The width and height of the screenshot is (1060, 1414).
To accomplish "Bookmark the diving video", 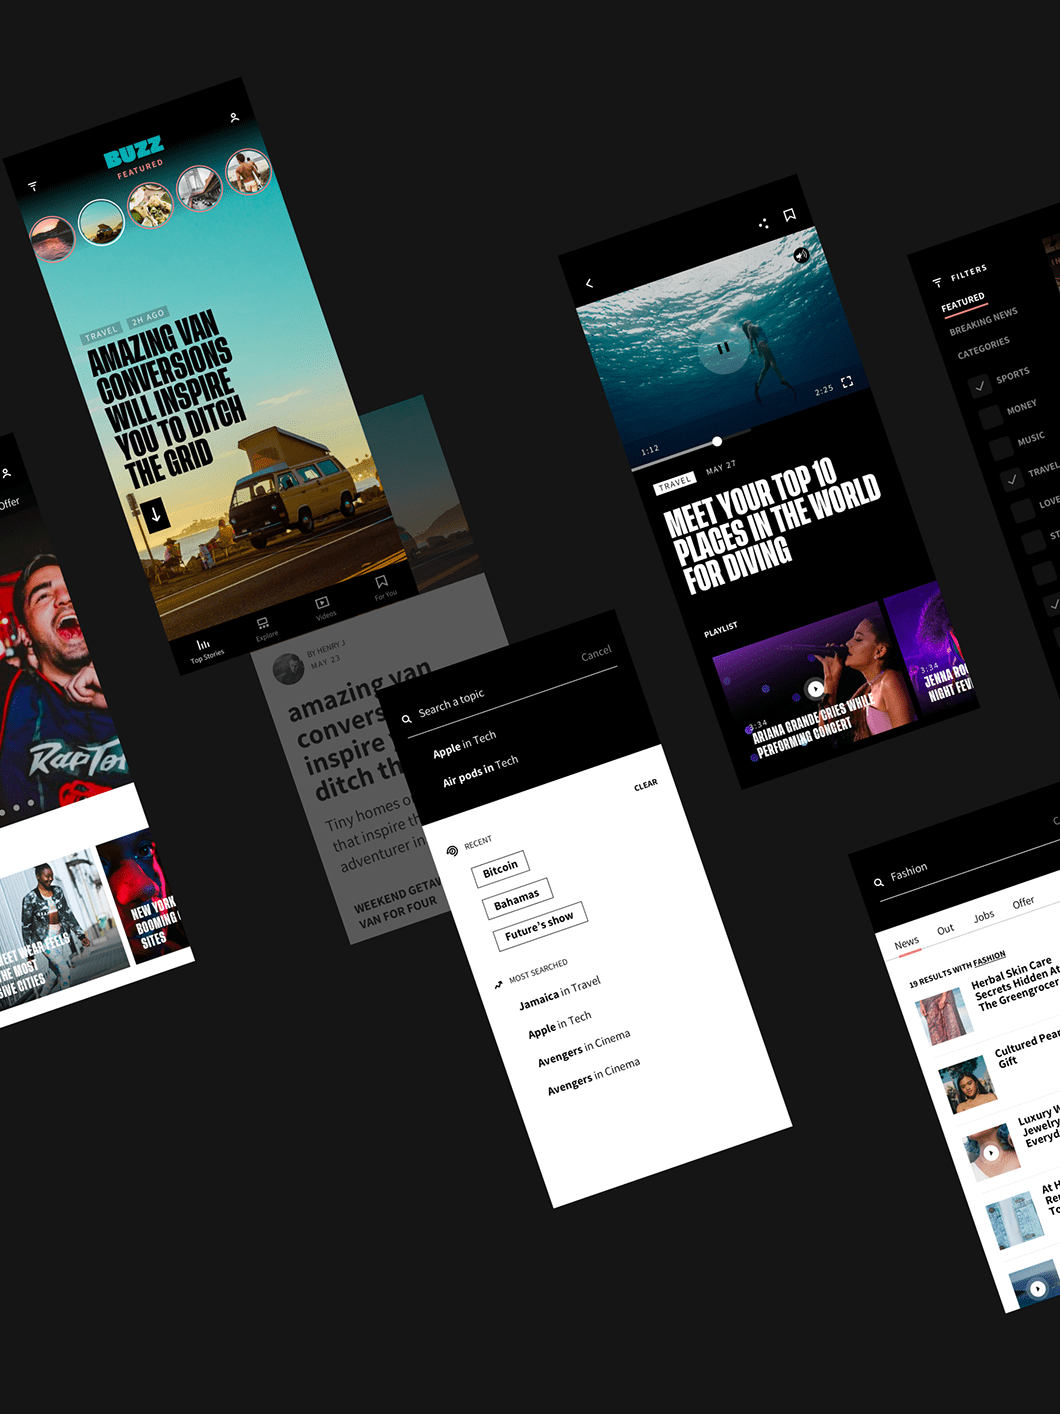I will (x=789, y=214).
